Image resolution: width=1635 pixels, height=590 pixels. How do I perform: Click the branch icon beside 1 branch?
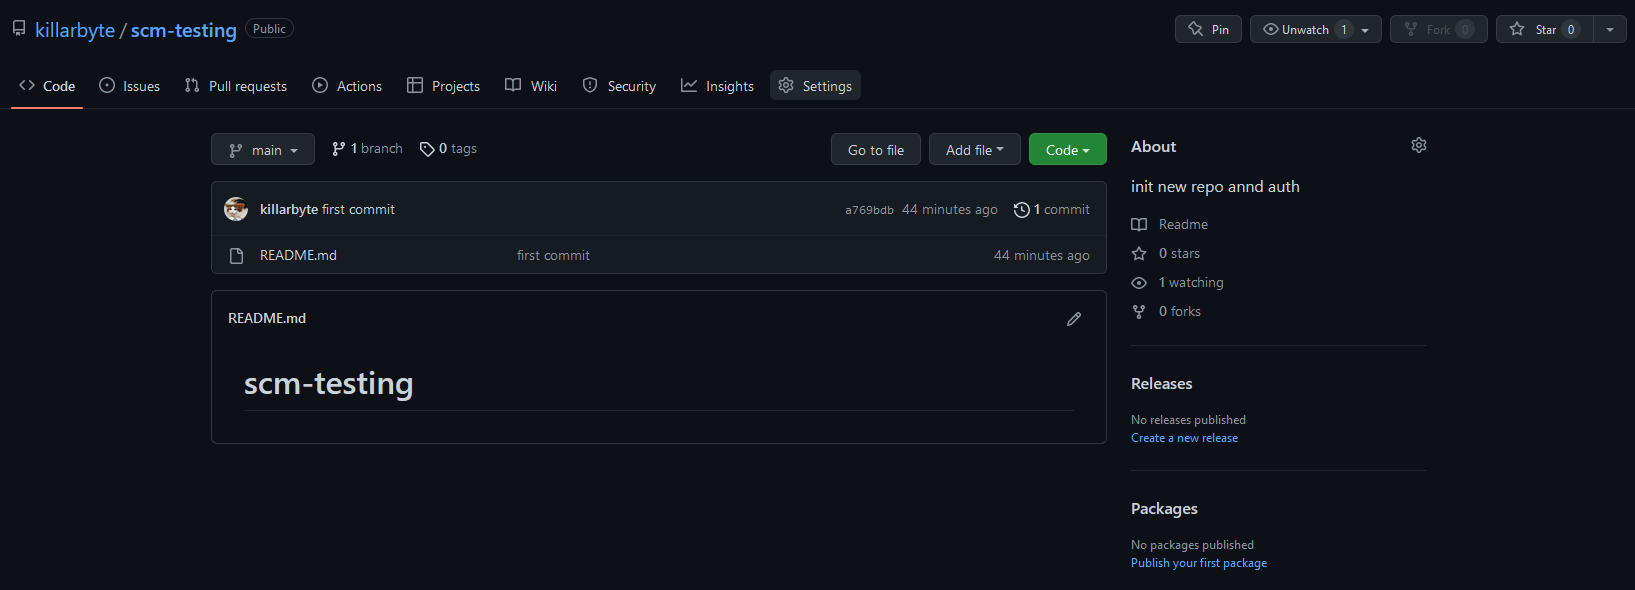[339, 149]
